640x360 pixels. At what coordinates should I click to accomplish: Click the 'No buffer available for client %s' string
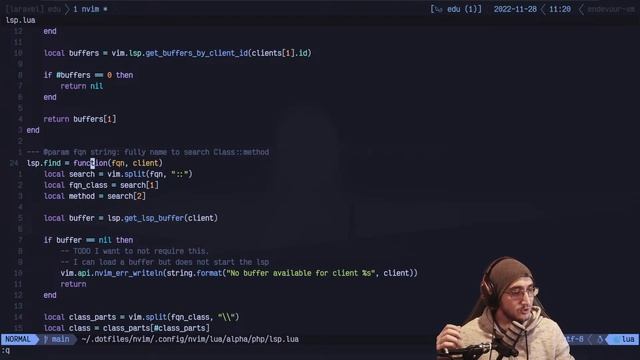point(300,273)
